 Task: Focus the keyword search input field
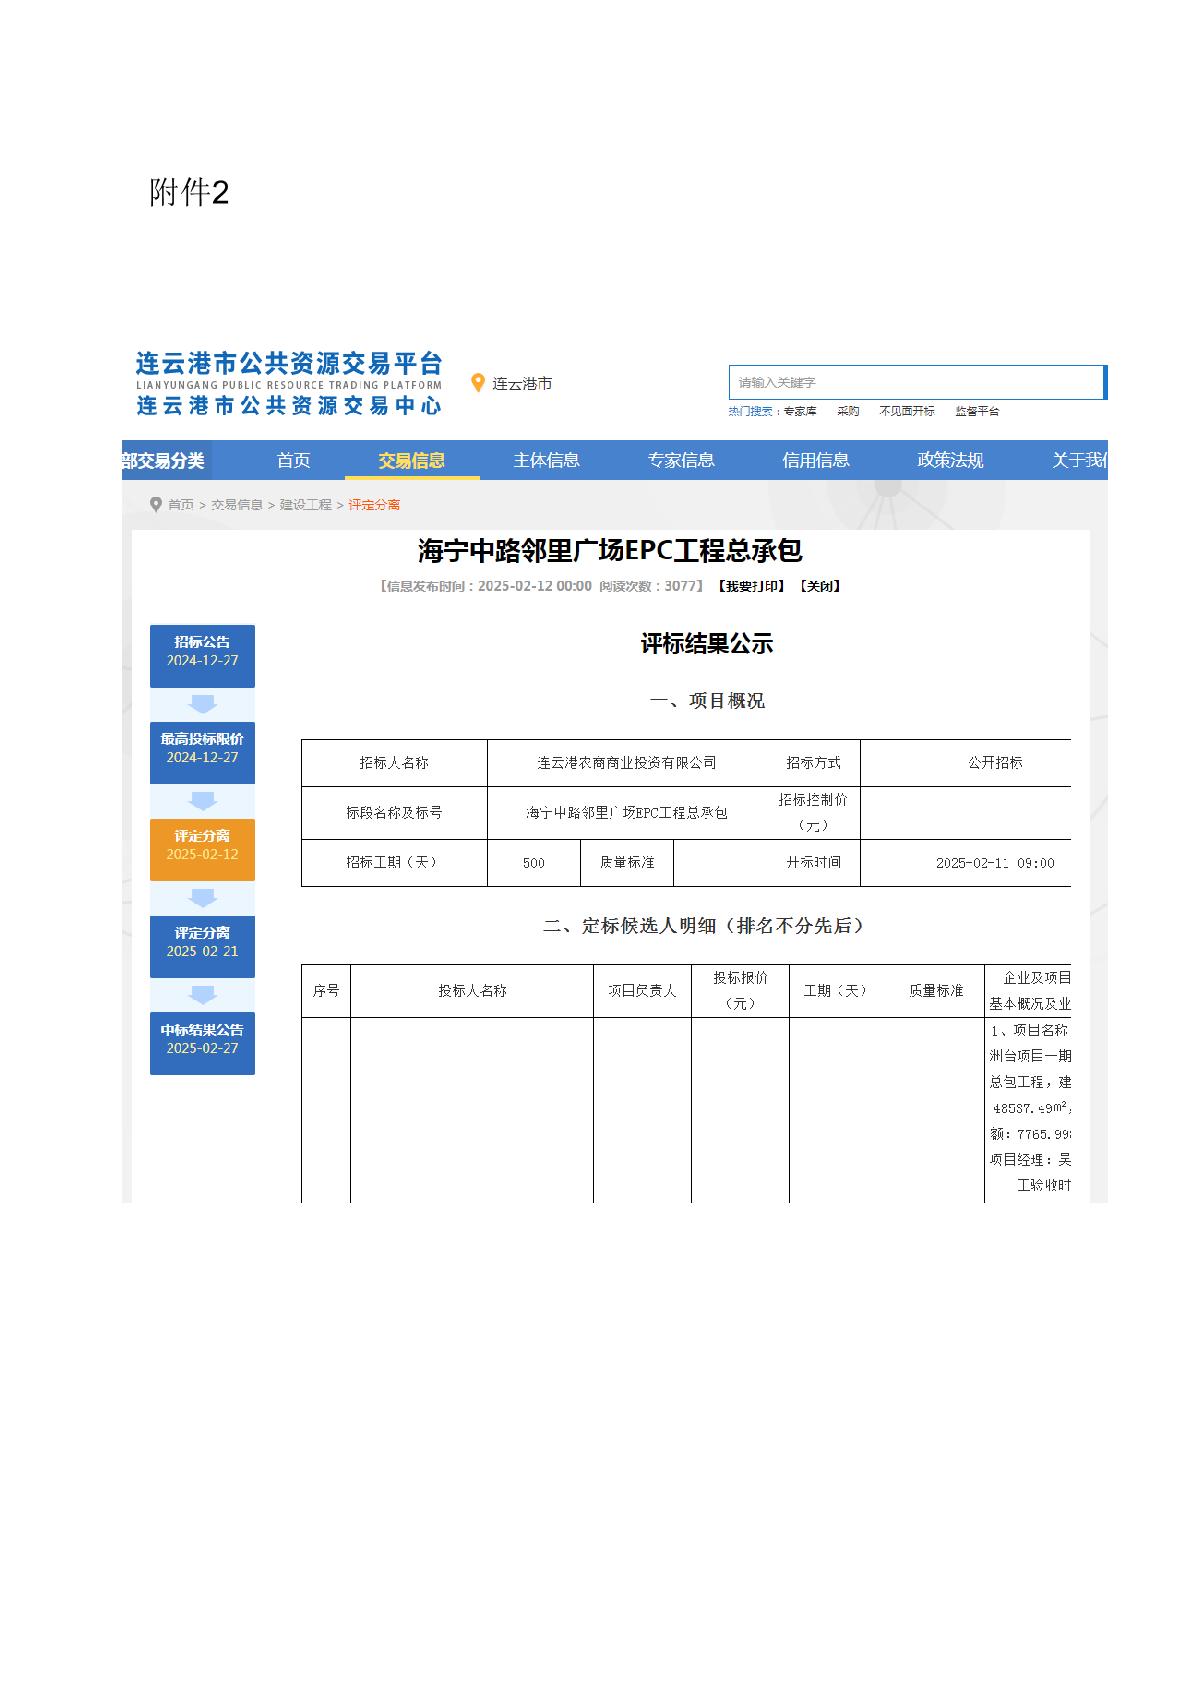(x=916, y=383)
